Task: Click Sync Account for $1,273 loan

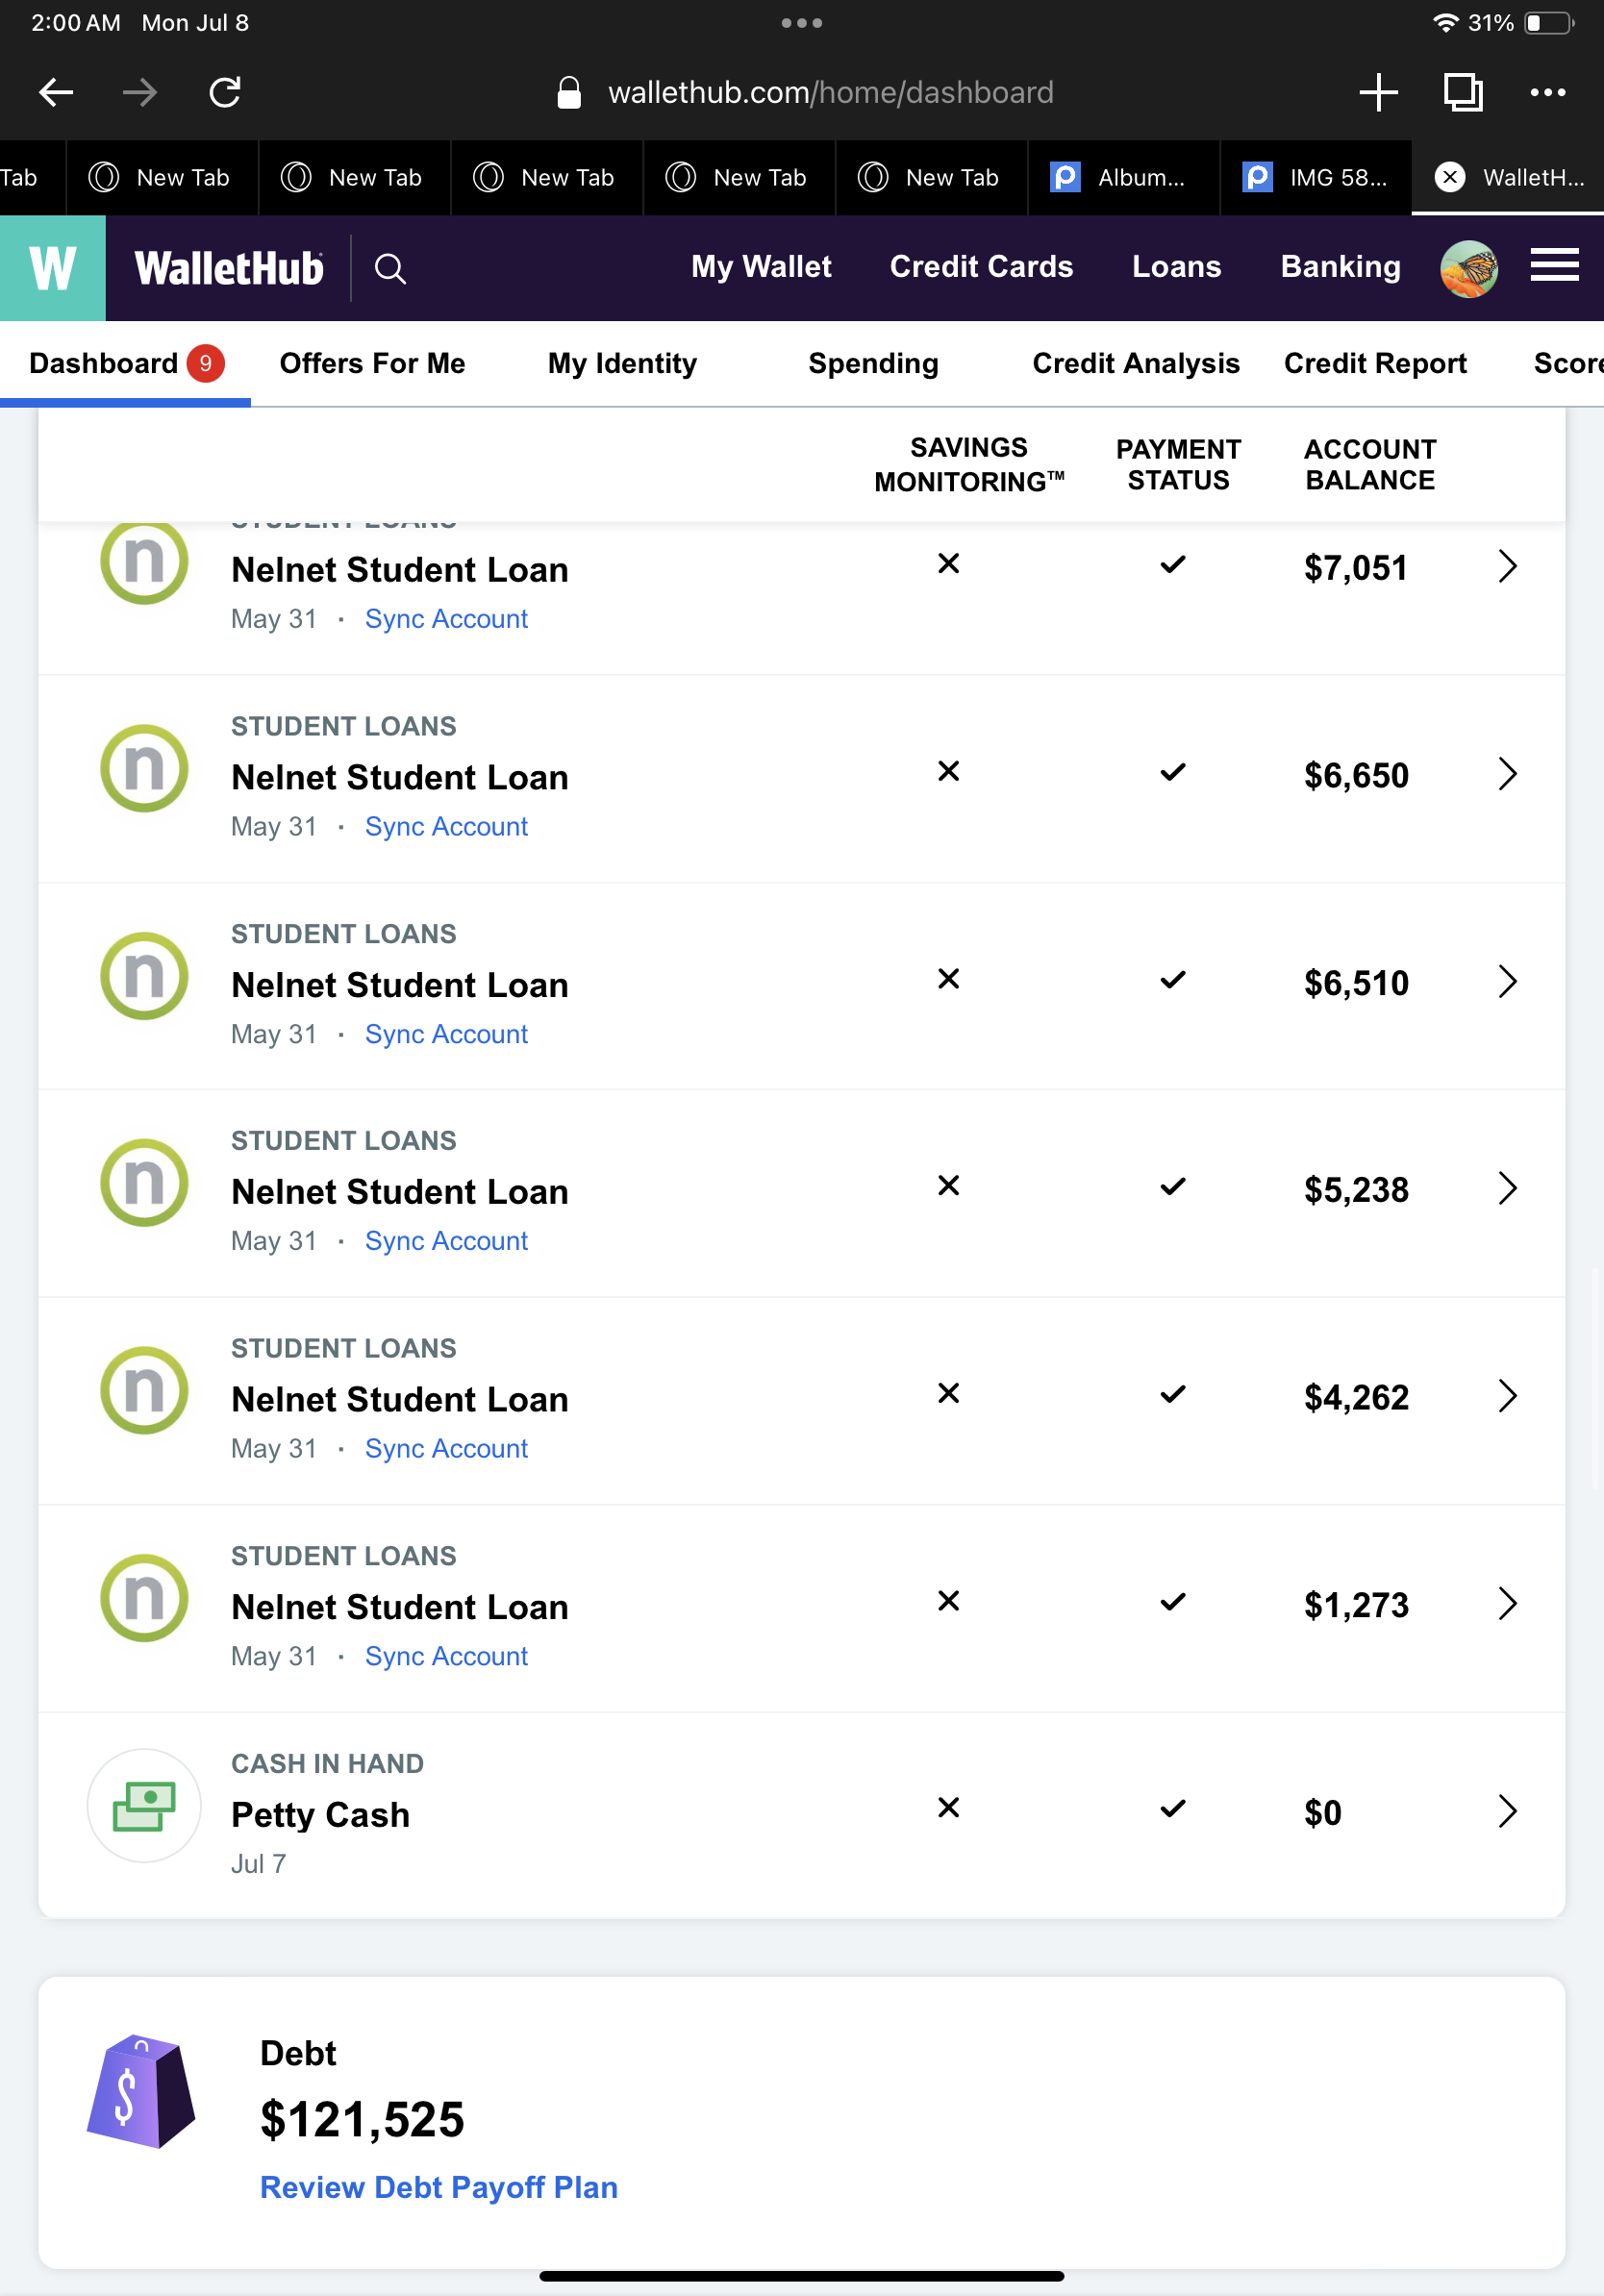Action: 446,1657
